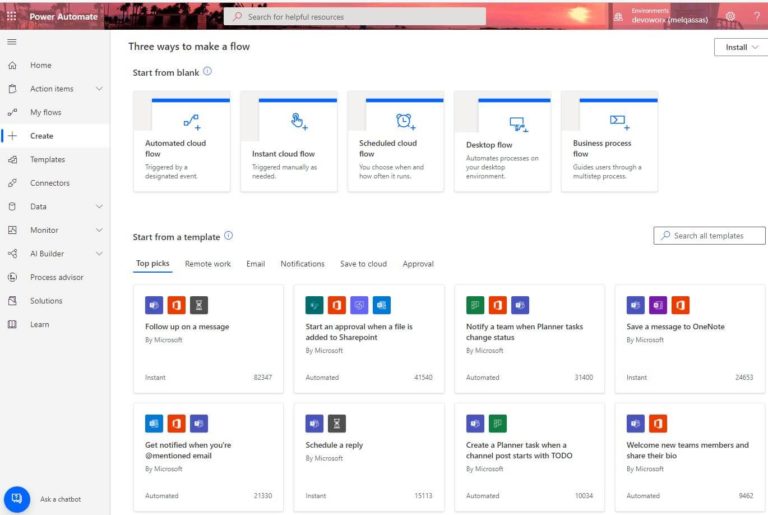The image size is (768, 515).
Task: Open Schedule a reply template
Action: [369, 458]
